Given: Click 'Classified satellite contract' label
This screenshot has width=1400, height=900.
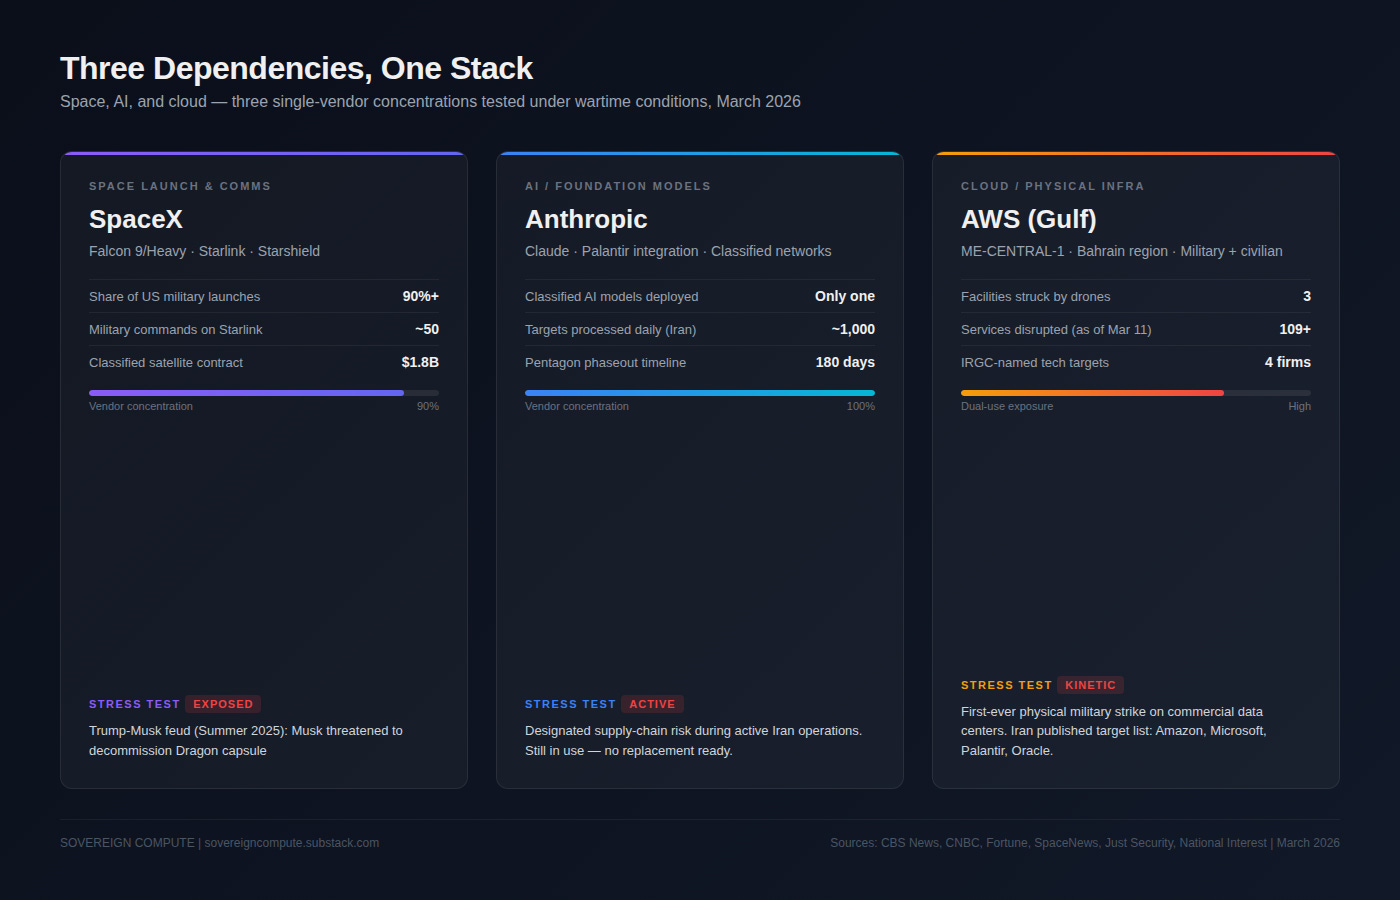Looking at the screenshot, I should (x=166, y=362).
